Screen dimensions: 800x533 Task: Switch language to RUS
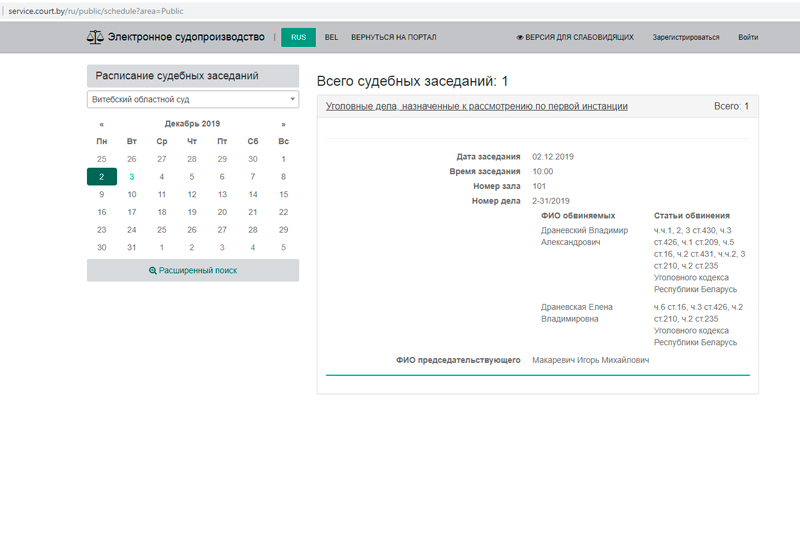pyautogui.click(x=298, y=38)
